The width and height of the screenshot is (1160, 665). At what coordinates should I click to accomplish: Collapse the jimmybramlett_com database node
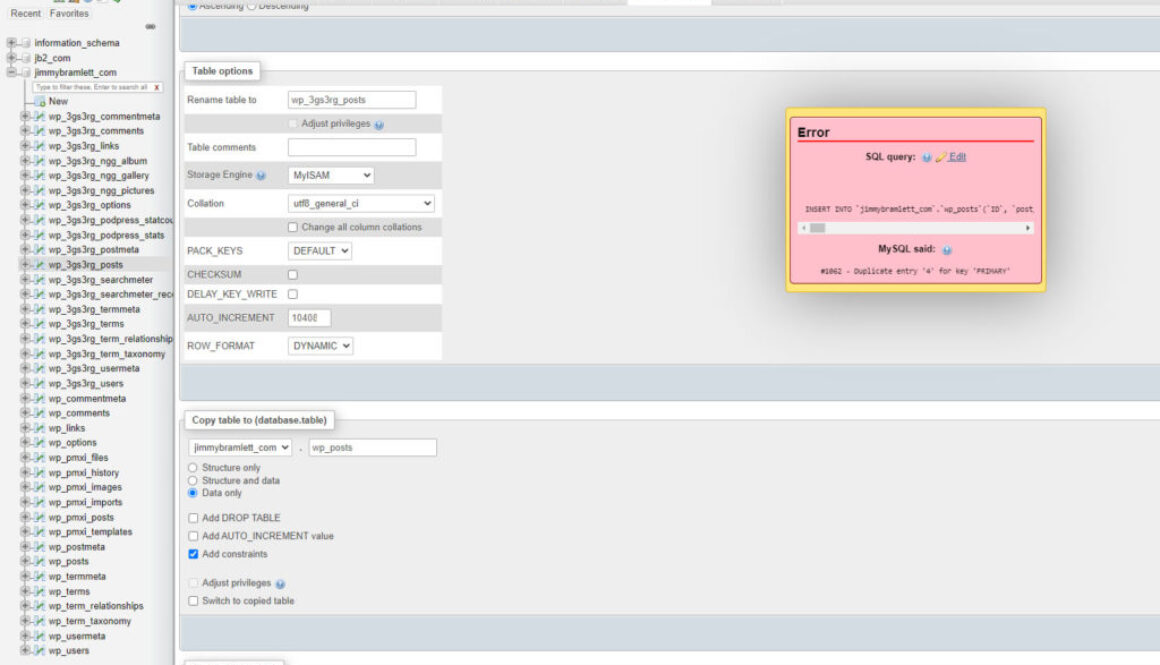(11, 72)
